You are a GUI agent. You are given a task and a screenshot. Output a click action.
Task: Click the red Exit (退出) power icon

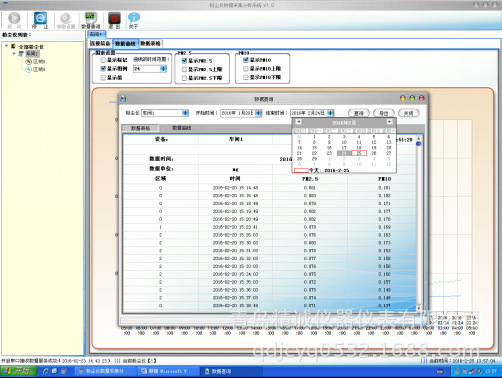click(114, 18)
